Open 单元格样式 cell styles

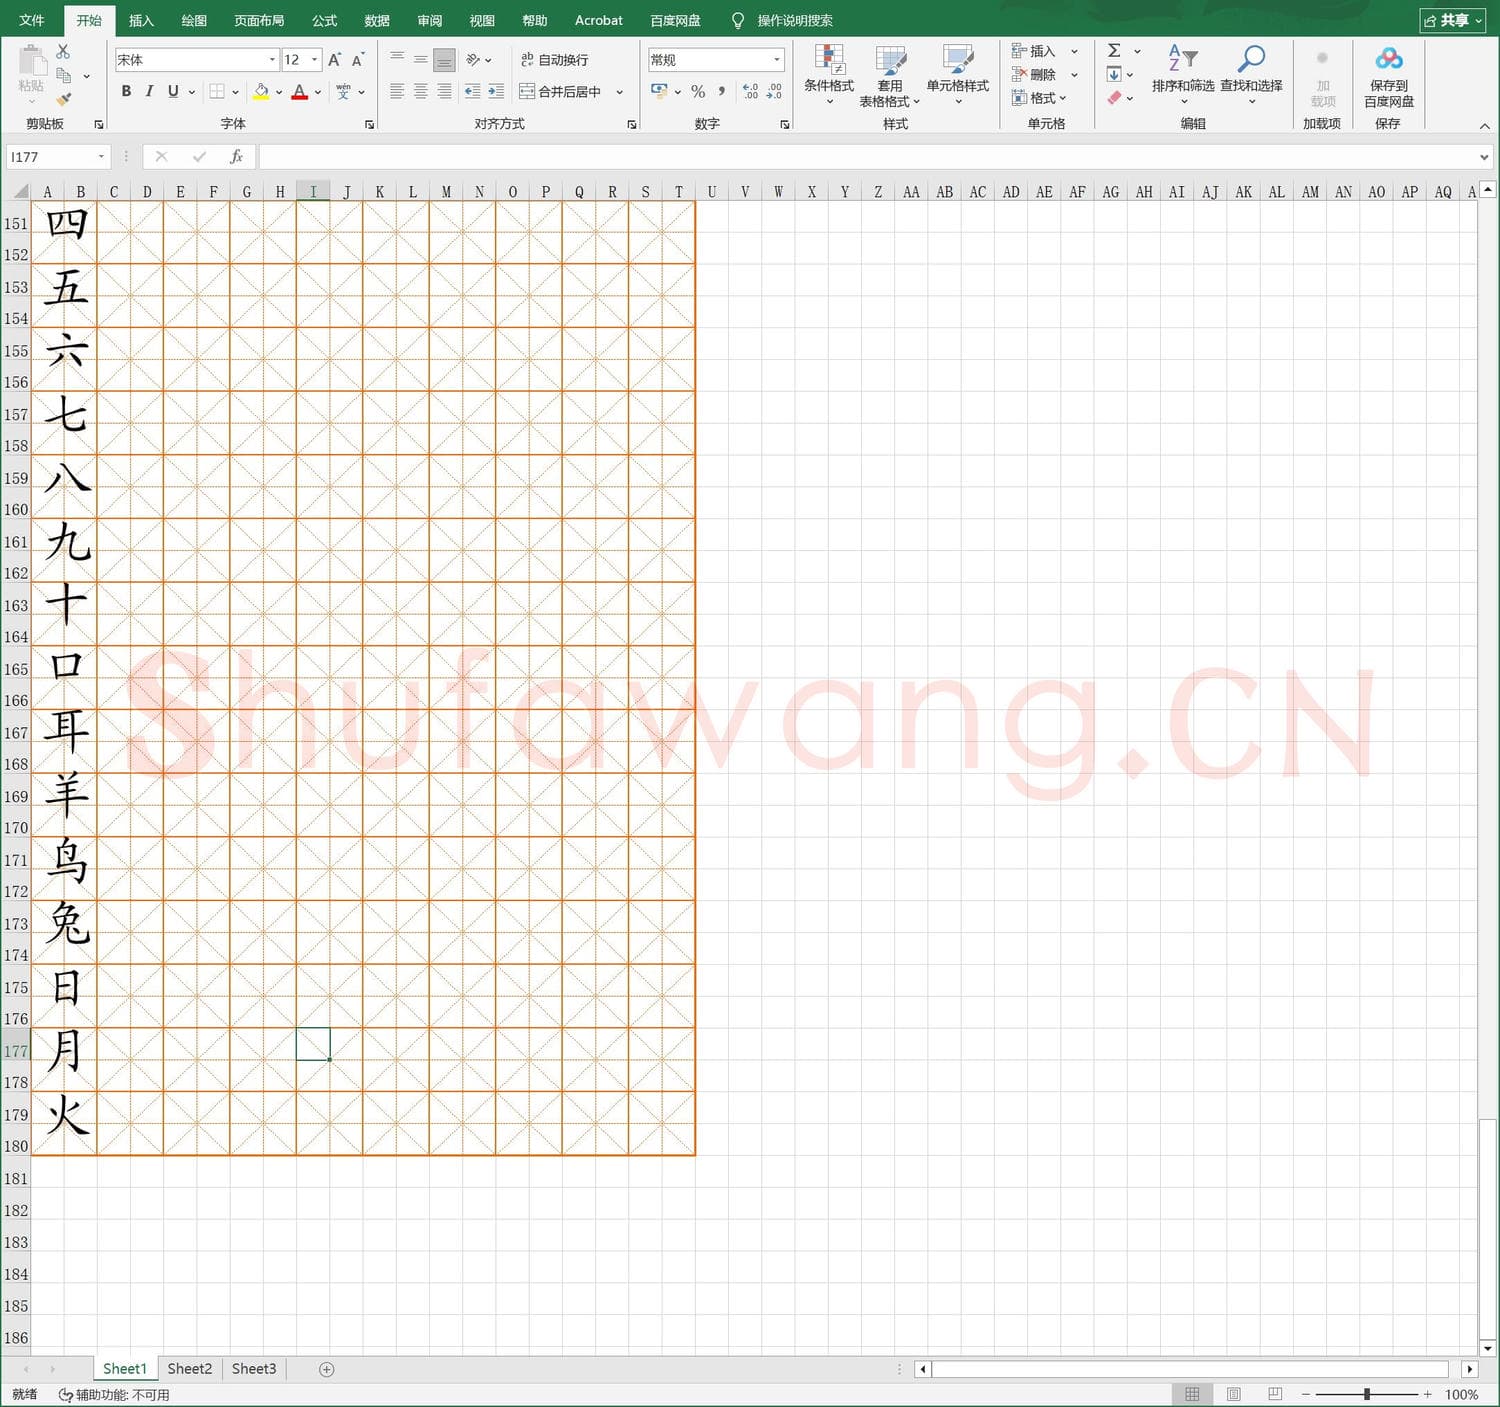tap(958, 76)
